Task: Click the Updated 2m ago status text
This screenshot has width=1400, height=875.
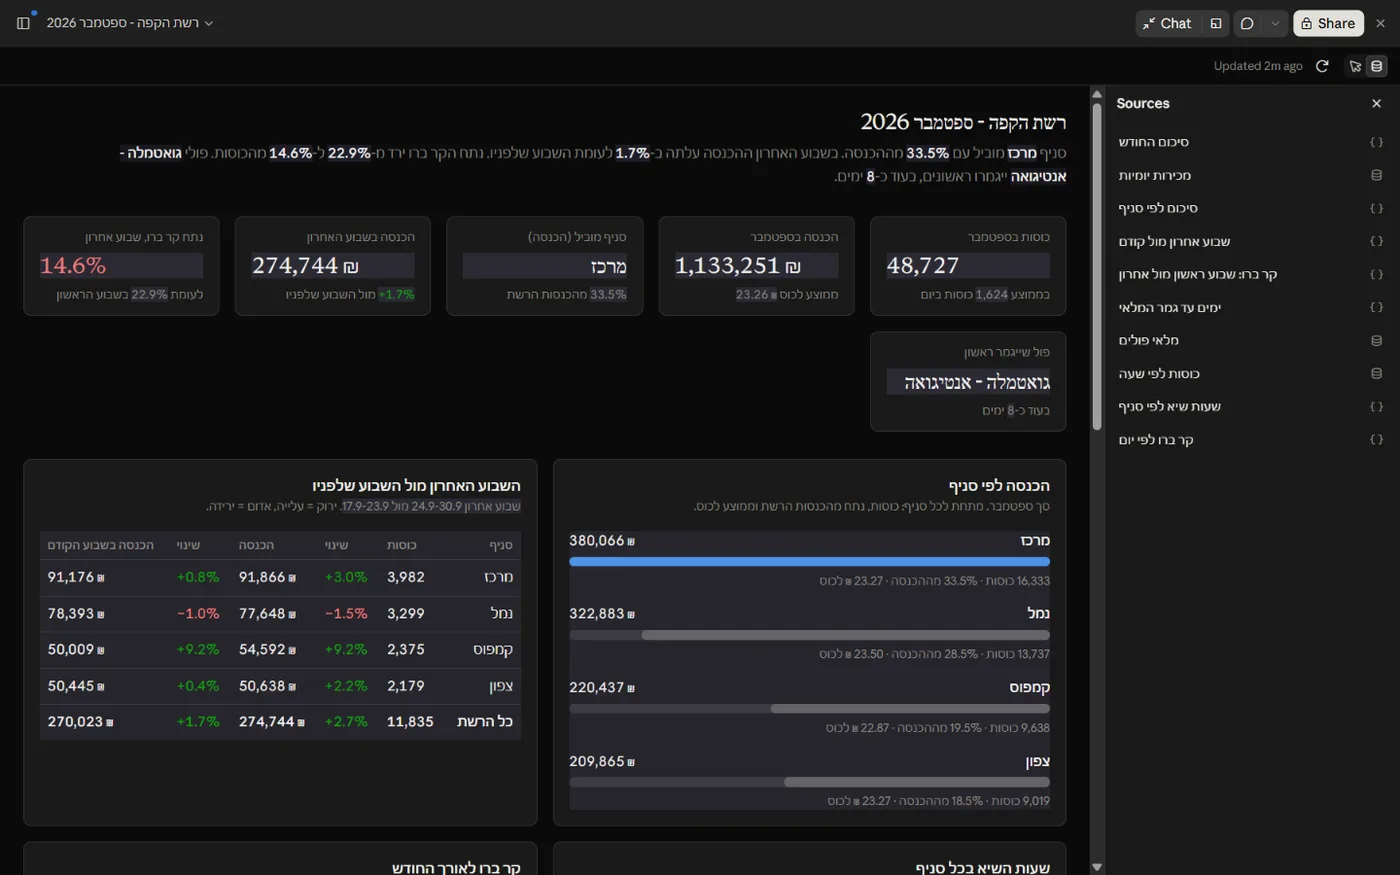Action: pyautogui.click(x=1258, y=66)
